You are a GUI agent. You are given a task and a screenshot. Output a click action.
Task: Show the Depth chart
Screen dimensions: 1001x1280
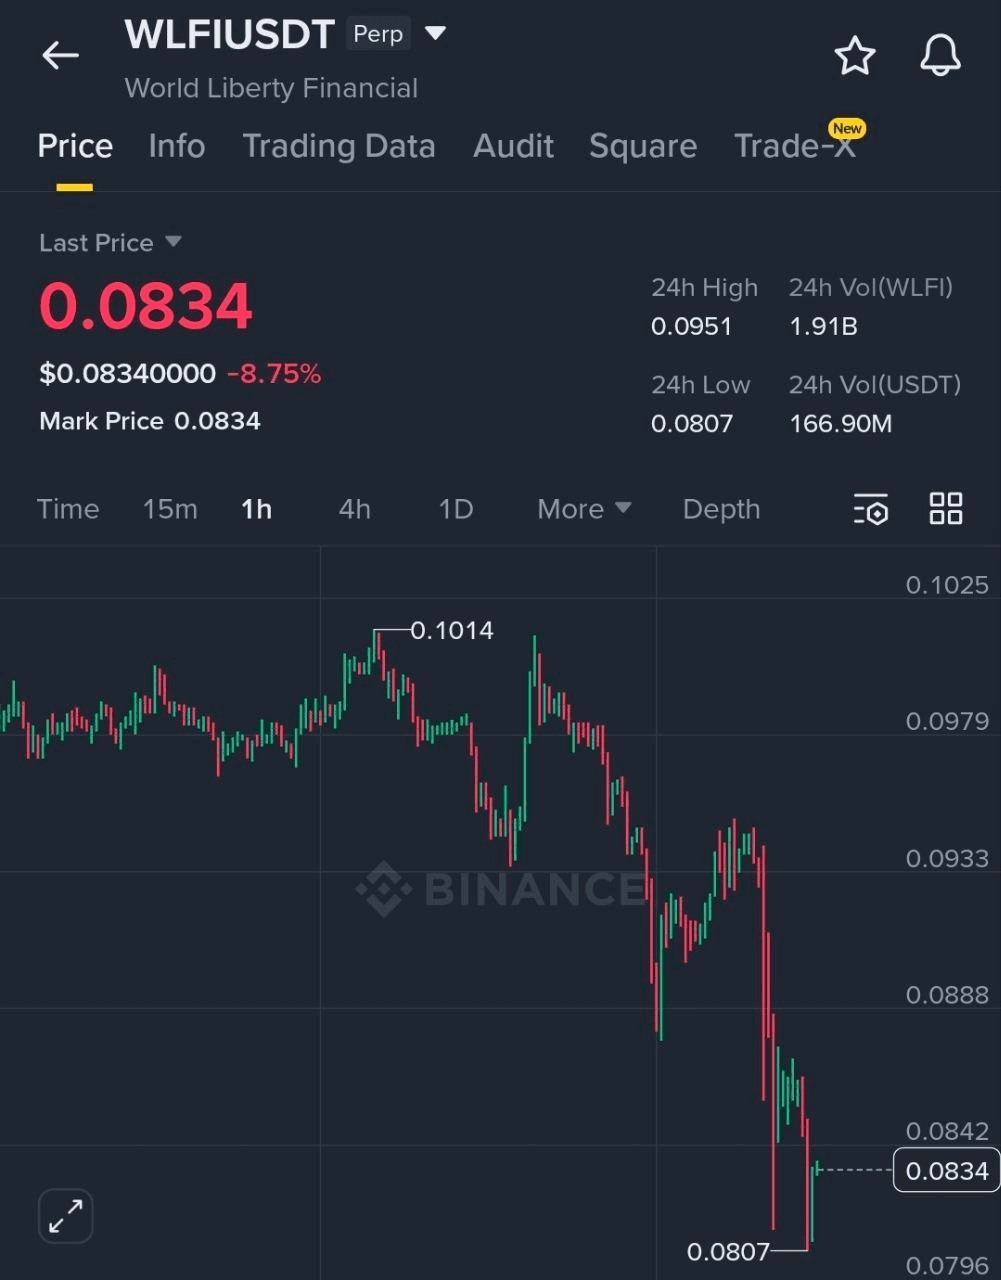(721, 509)
